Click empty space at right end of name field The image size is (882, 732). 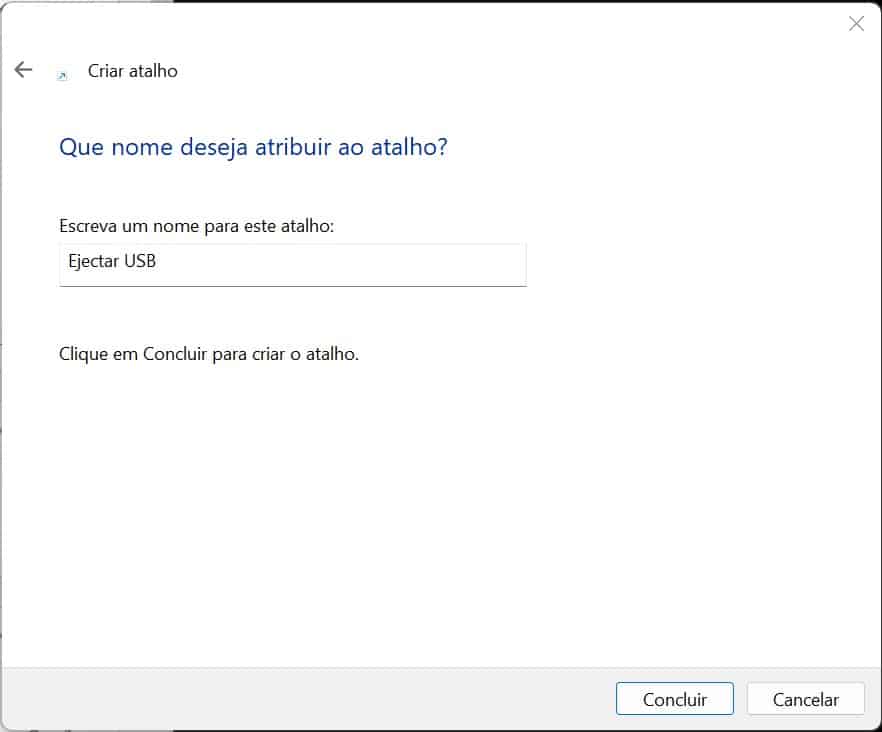pyautogui.click(x=480, y=264)
